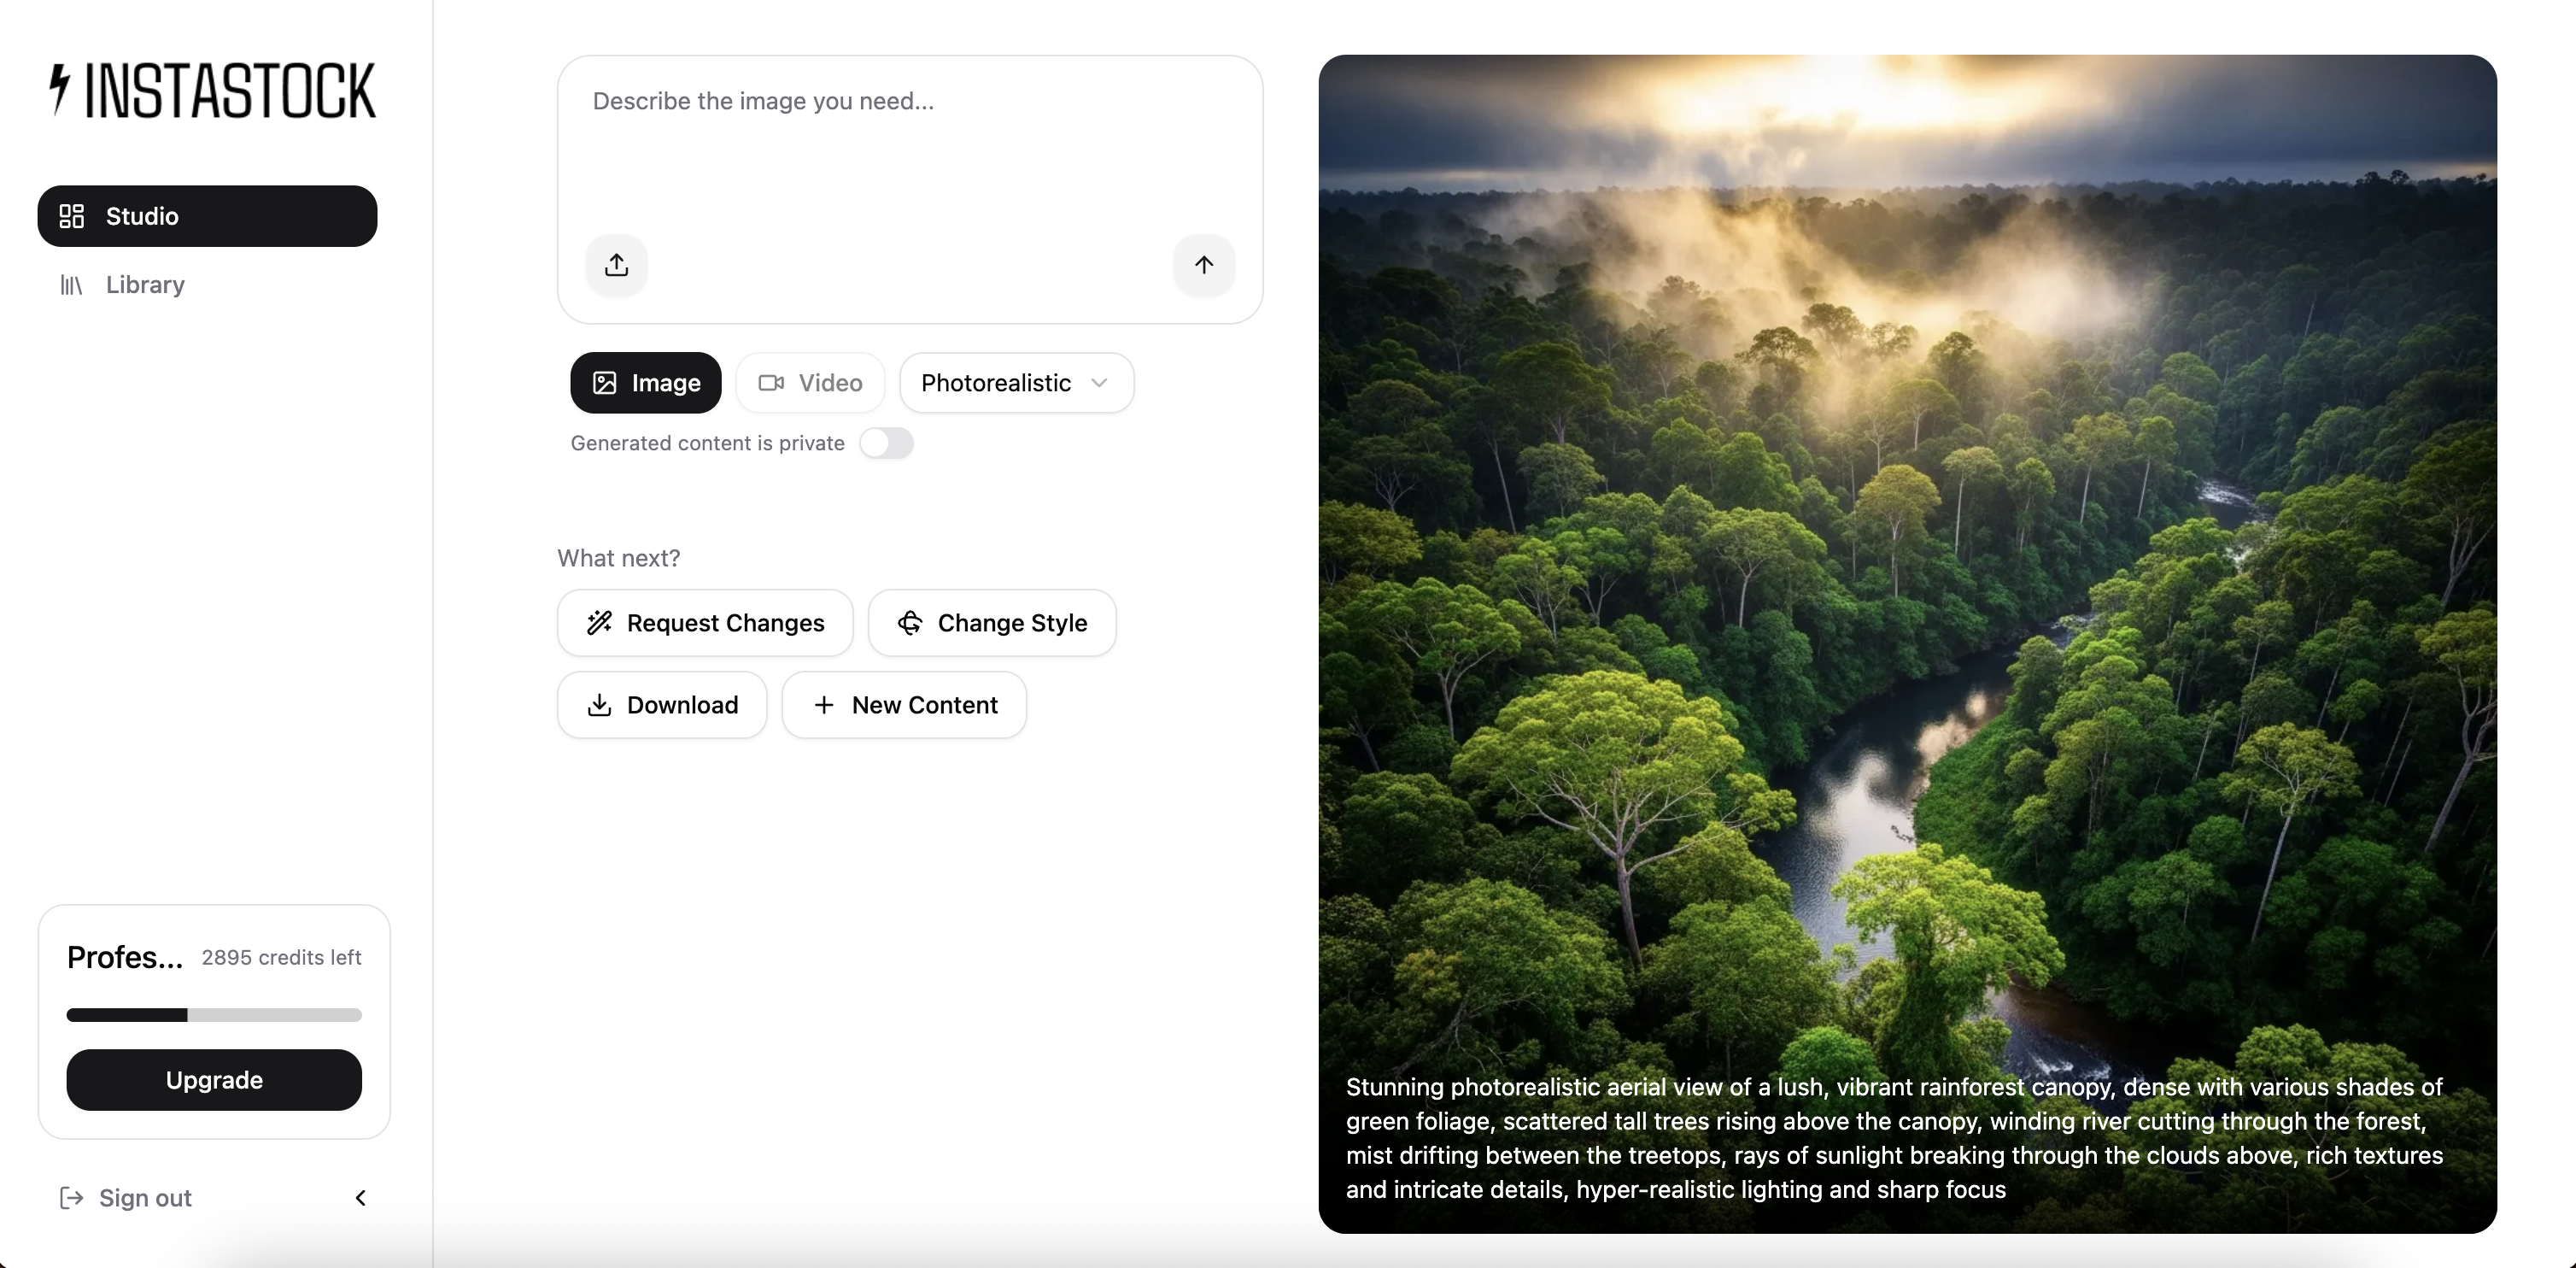Click the New Content button
The height and width of the screenshot is (1268, 2576).
tap(904, 705)
